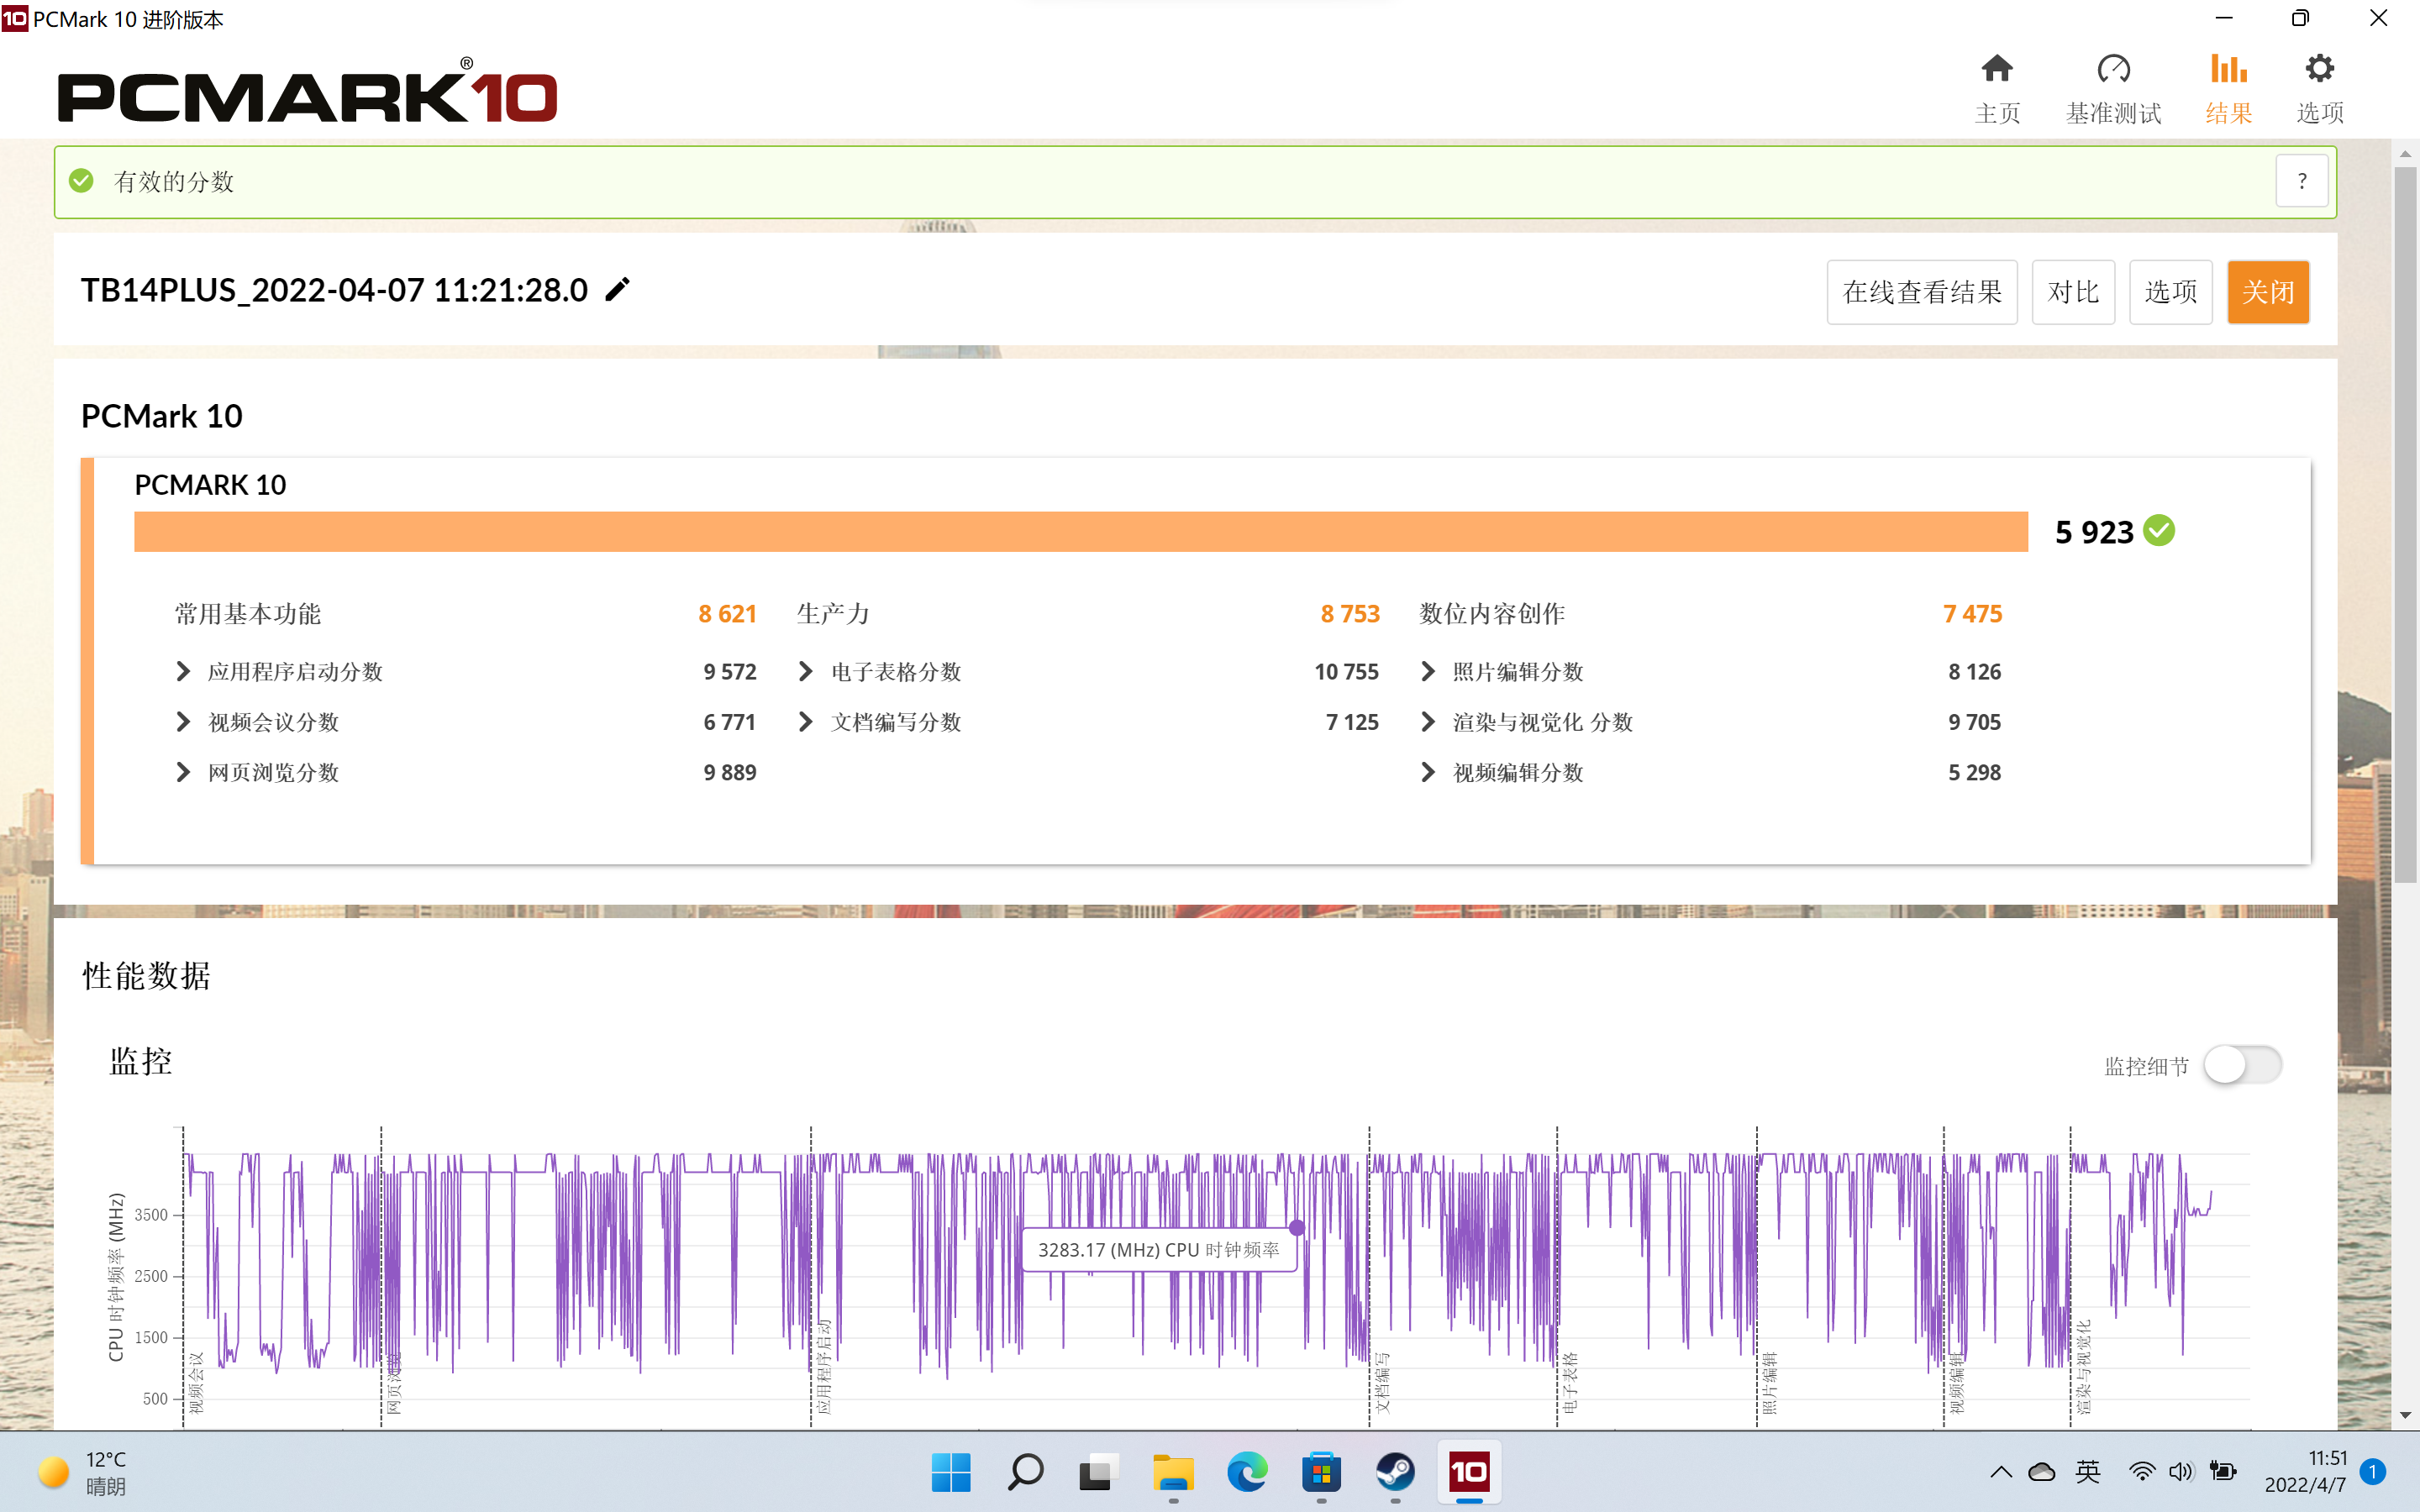Click the green checkmark beside 5 923
This screenshot has width=2420, height=1512.
(2160, 531)
